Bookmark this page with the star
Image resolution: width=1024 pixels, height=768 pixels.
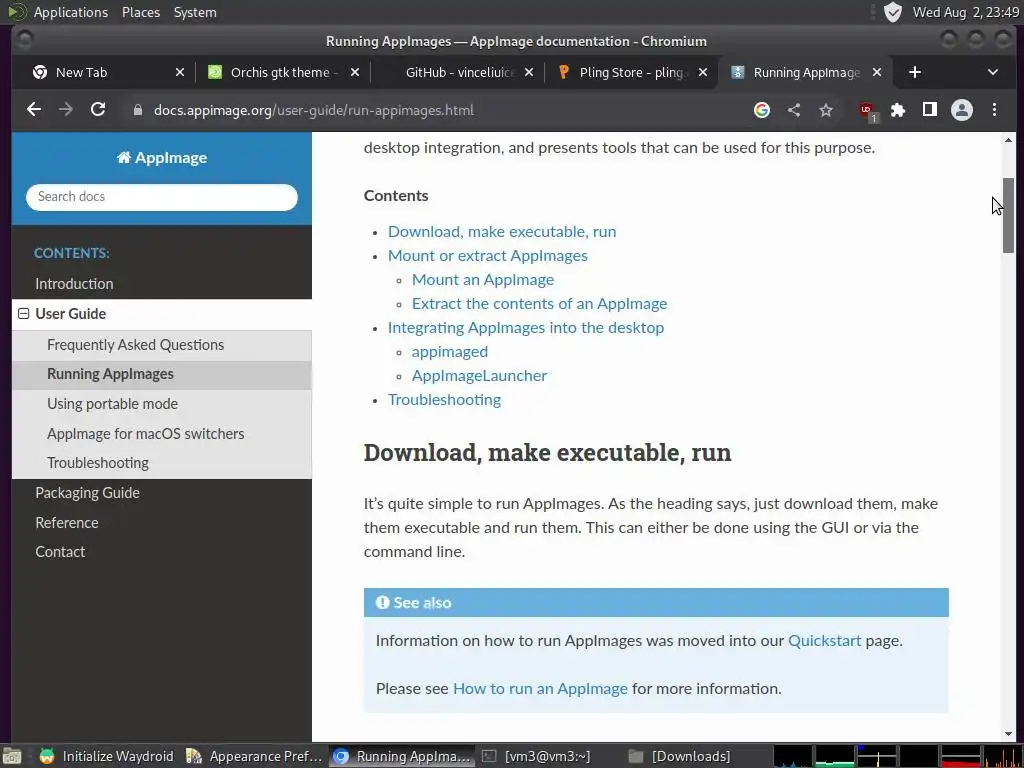pyautogui.click(x=826, y=110)
